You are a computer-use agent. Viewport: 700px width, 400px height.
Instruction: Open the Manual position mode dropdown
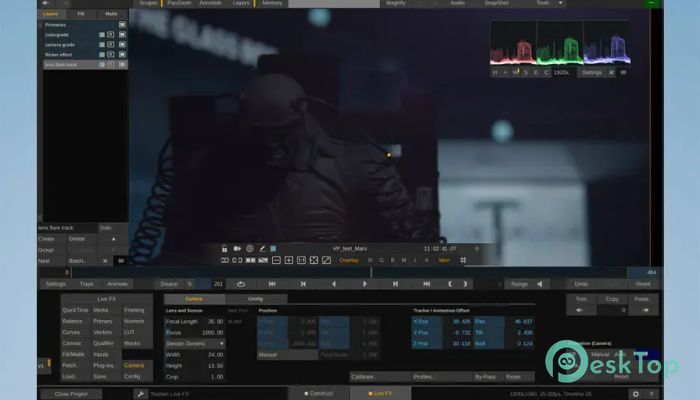287,355
